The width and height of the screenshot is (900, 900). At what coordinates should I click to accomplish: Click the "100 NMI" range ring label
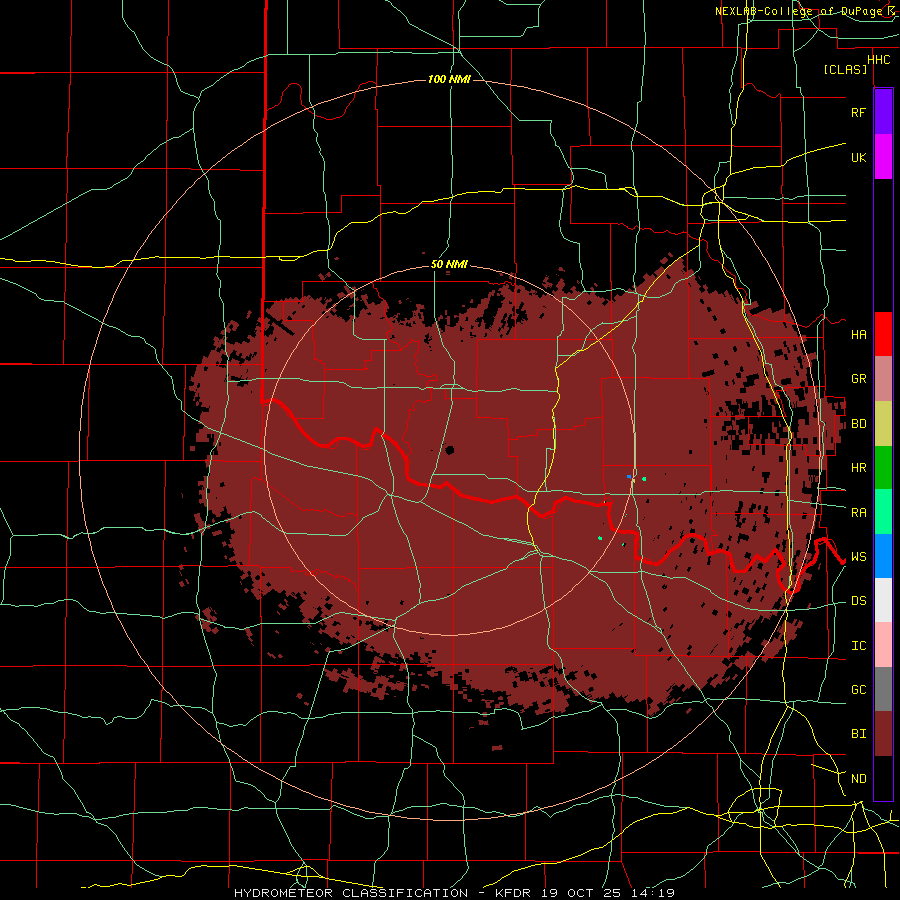[x=449, y=79]
